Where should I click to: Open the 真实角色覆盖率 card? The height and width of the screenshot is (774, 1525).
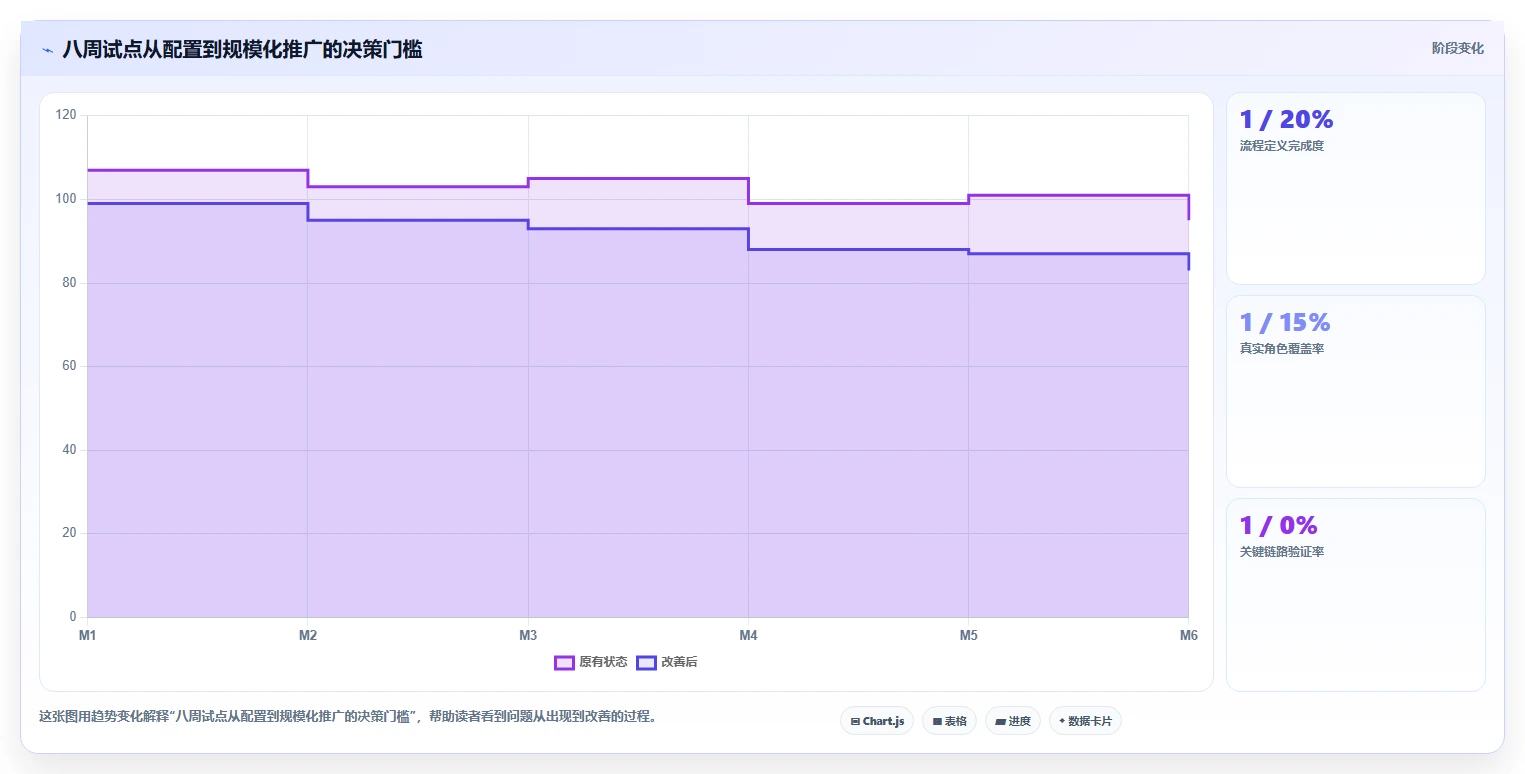pos(1356,391)
